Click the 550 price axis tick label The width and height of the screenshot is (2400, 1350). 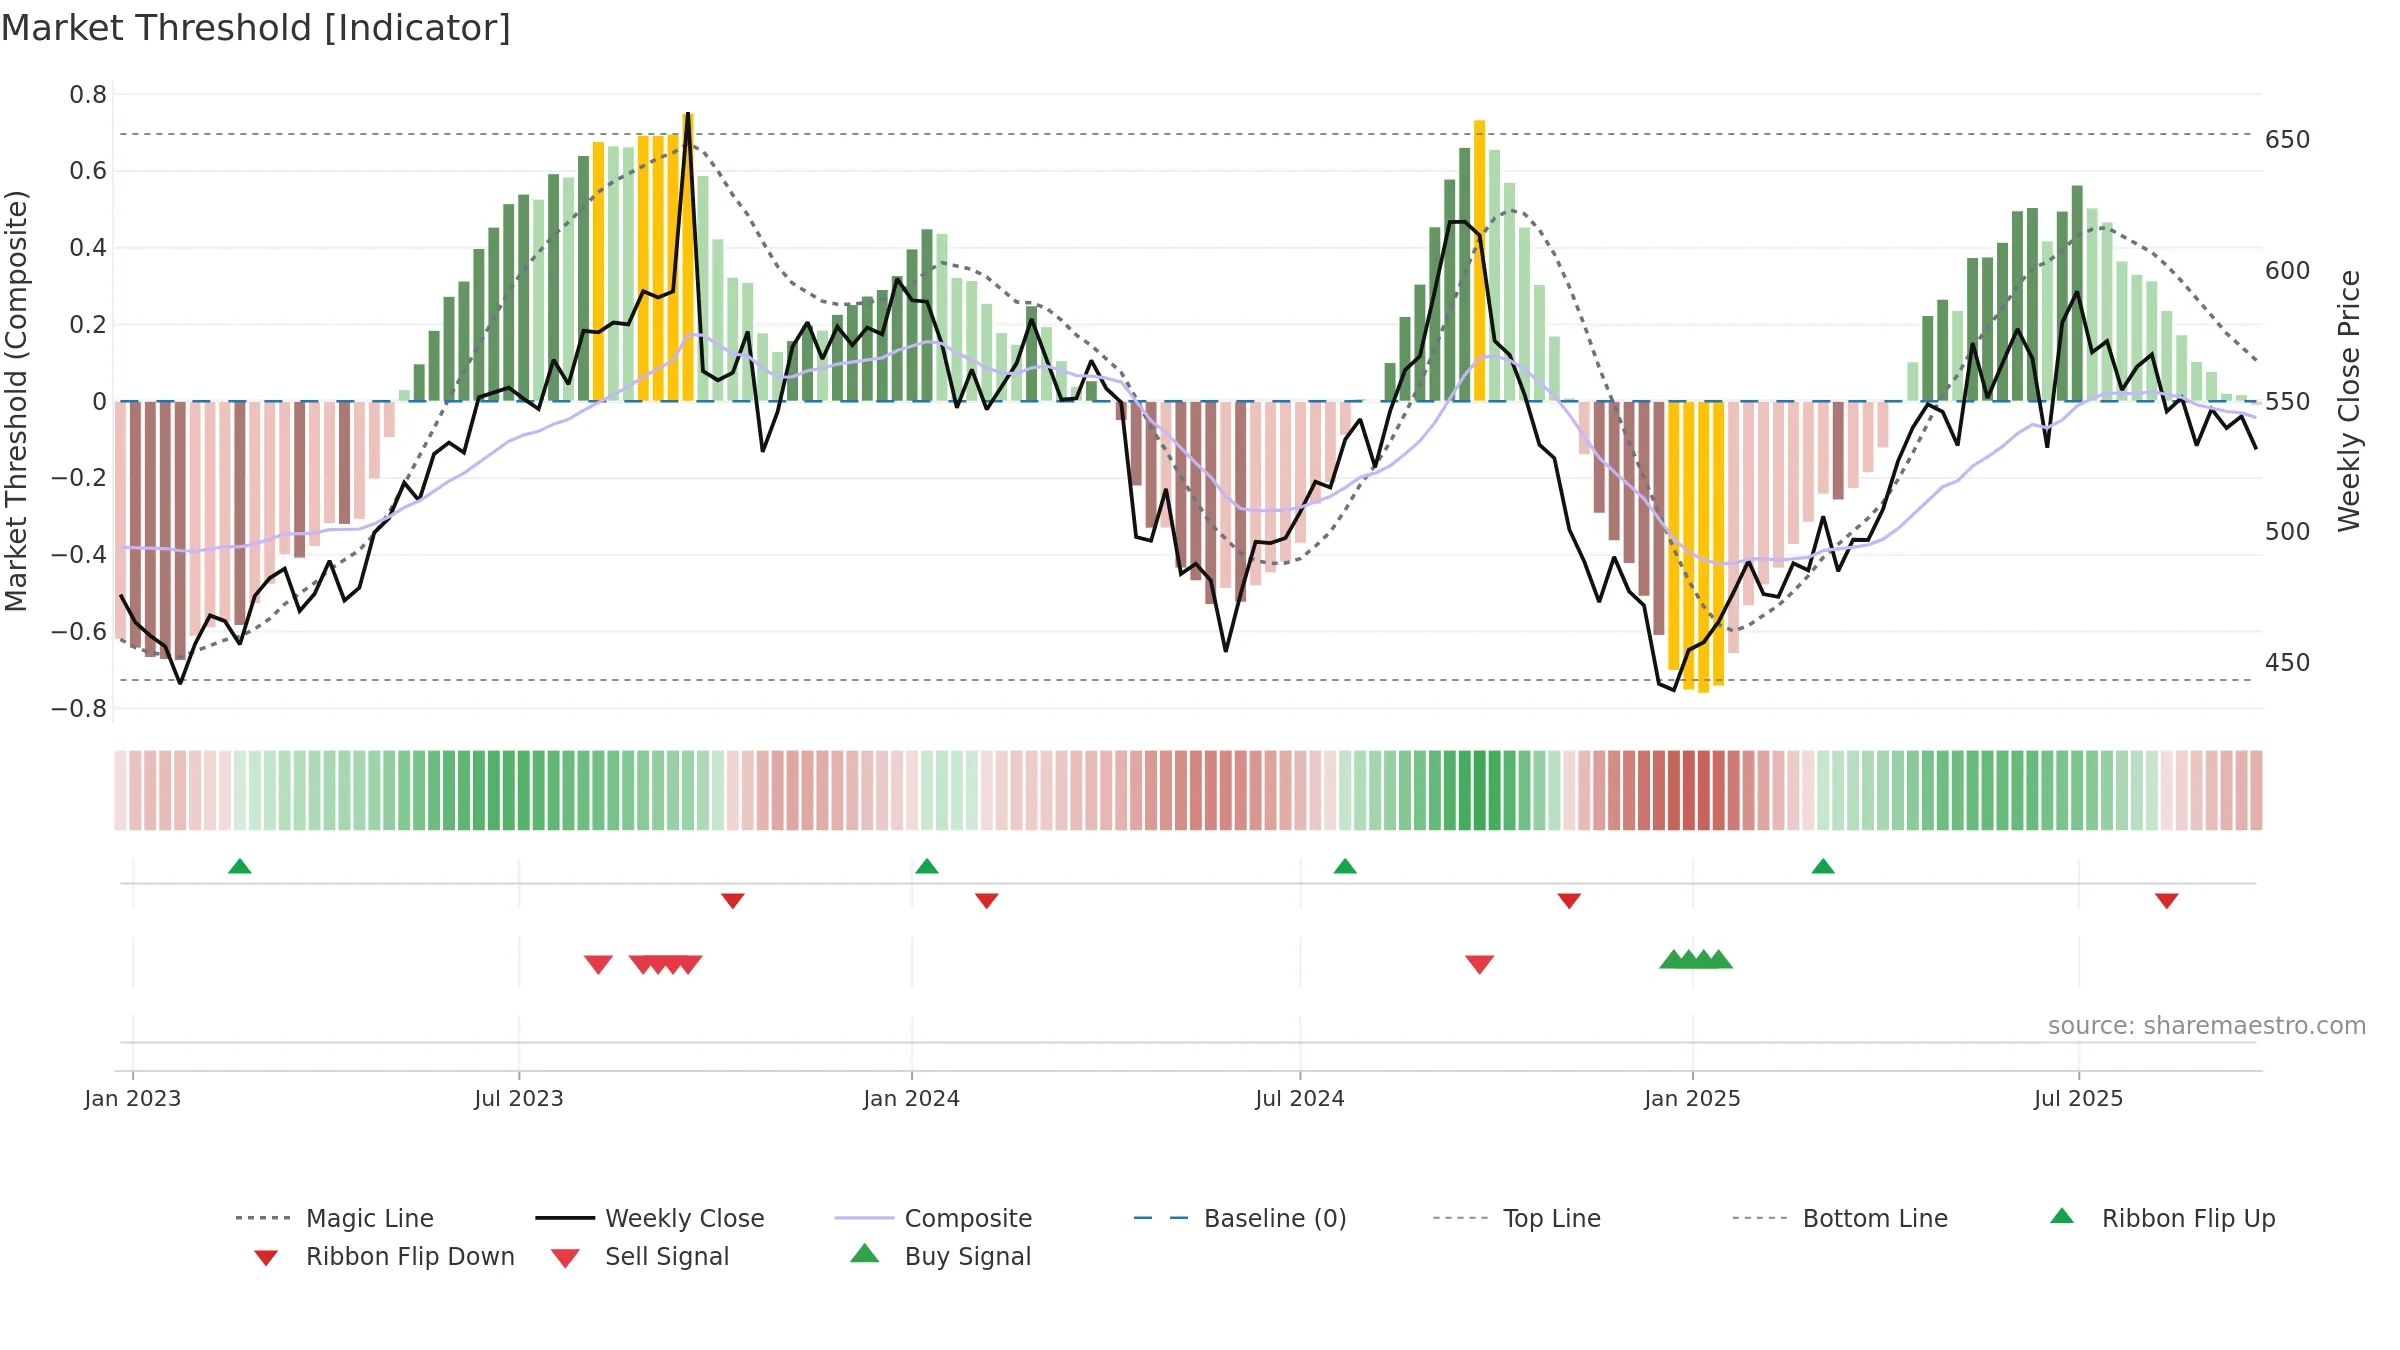[2288, 402]
